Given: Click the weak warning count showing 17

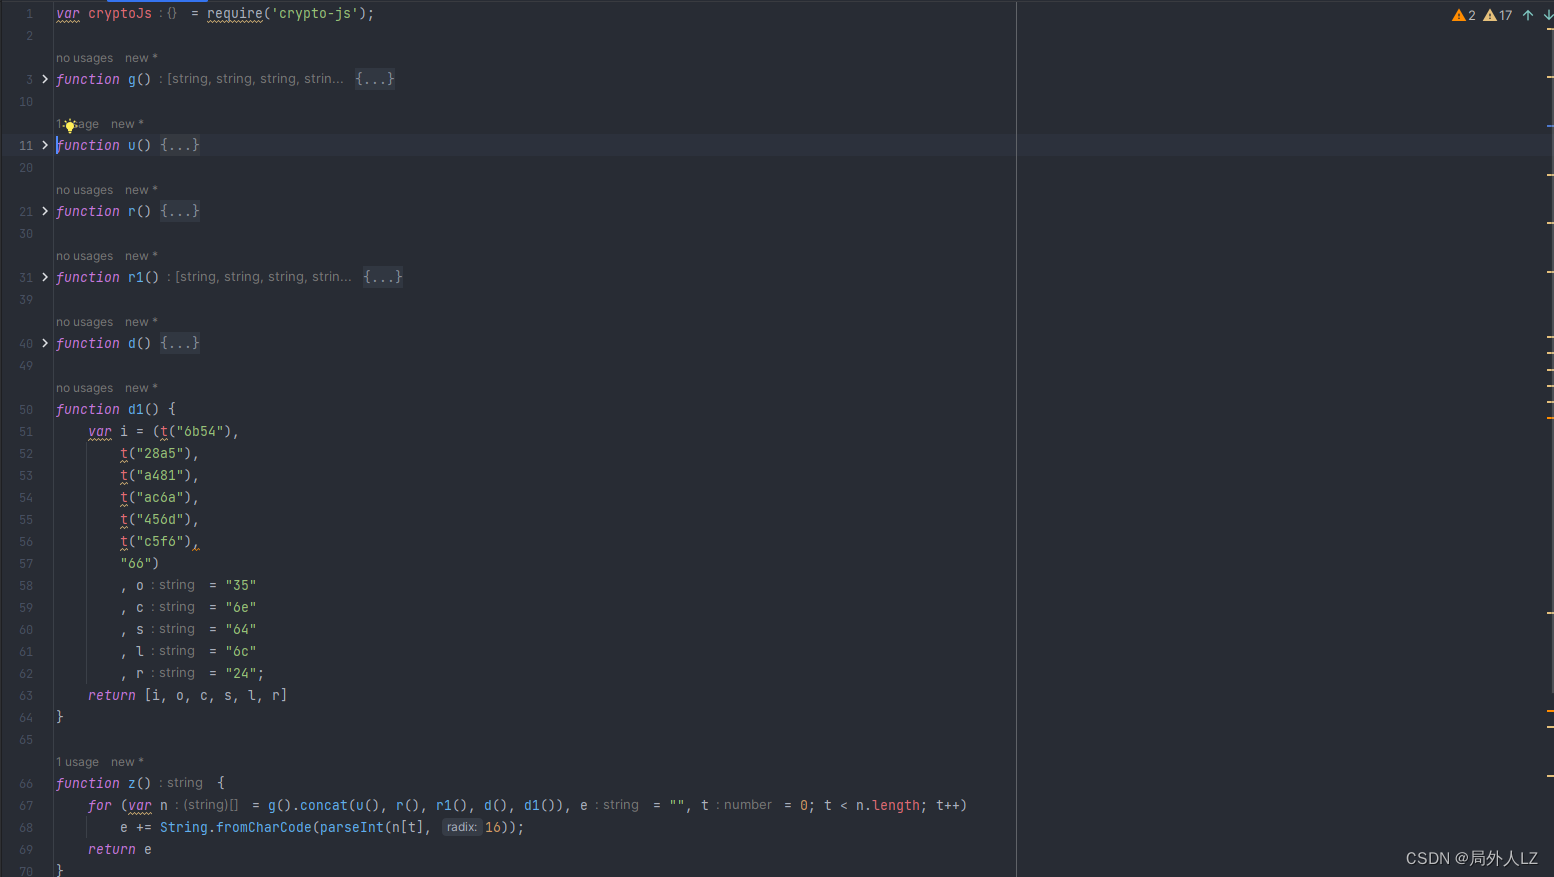Looking at the screenshot, I should pyautogui.click(x=1498, y=15).
